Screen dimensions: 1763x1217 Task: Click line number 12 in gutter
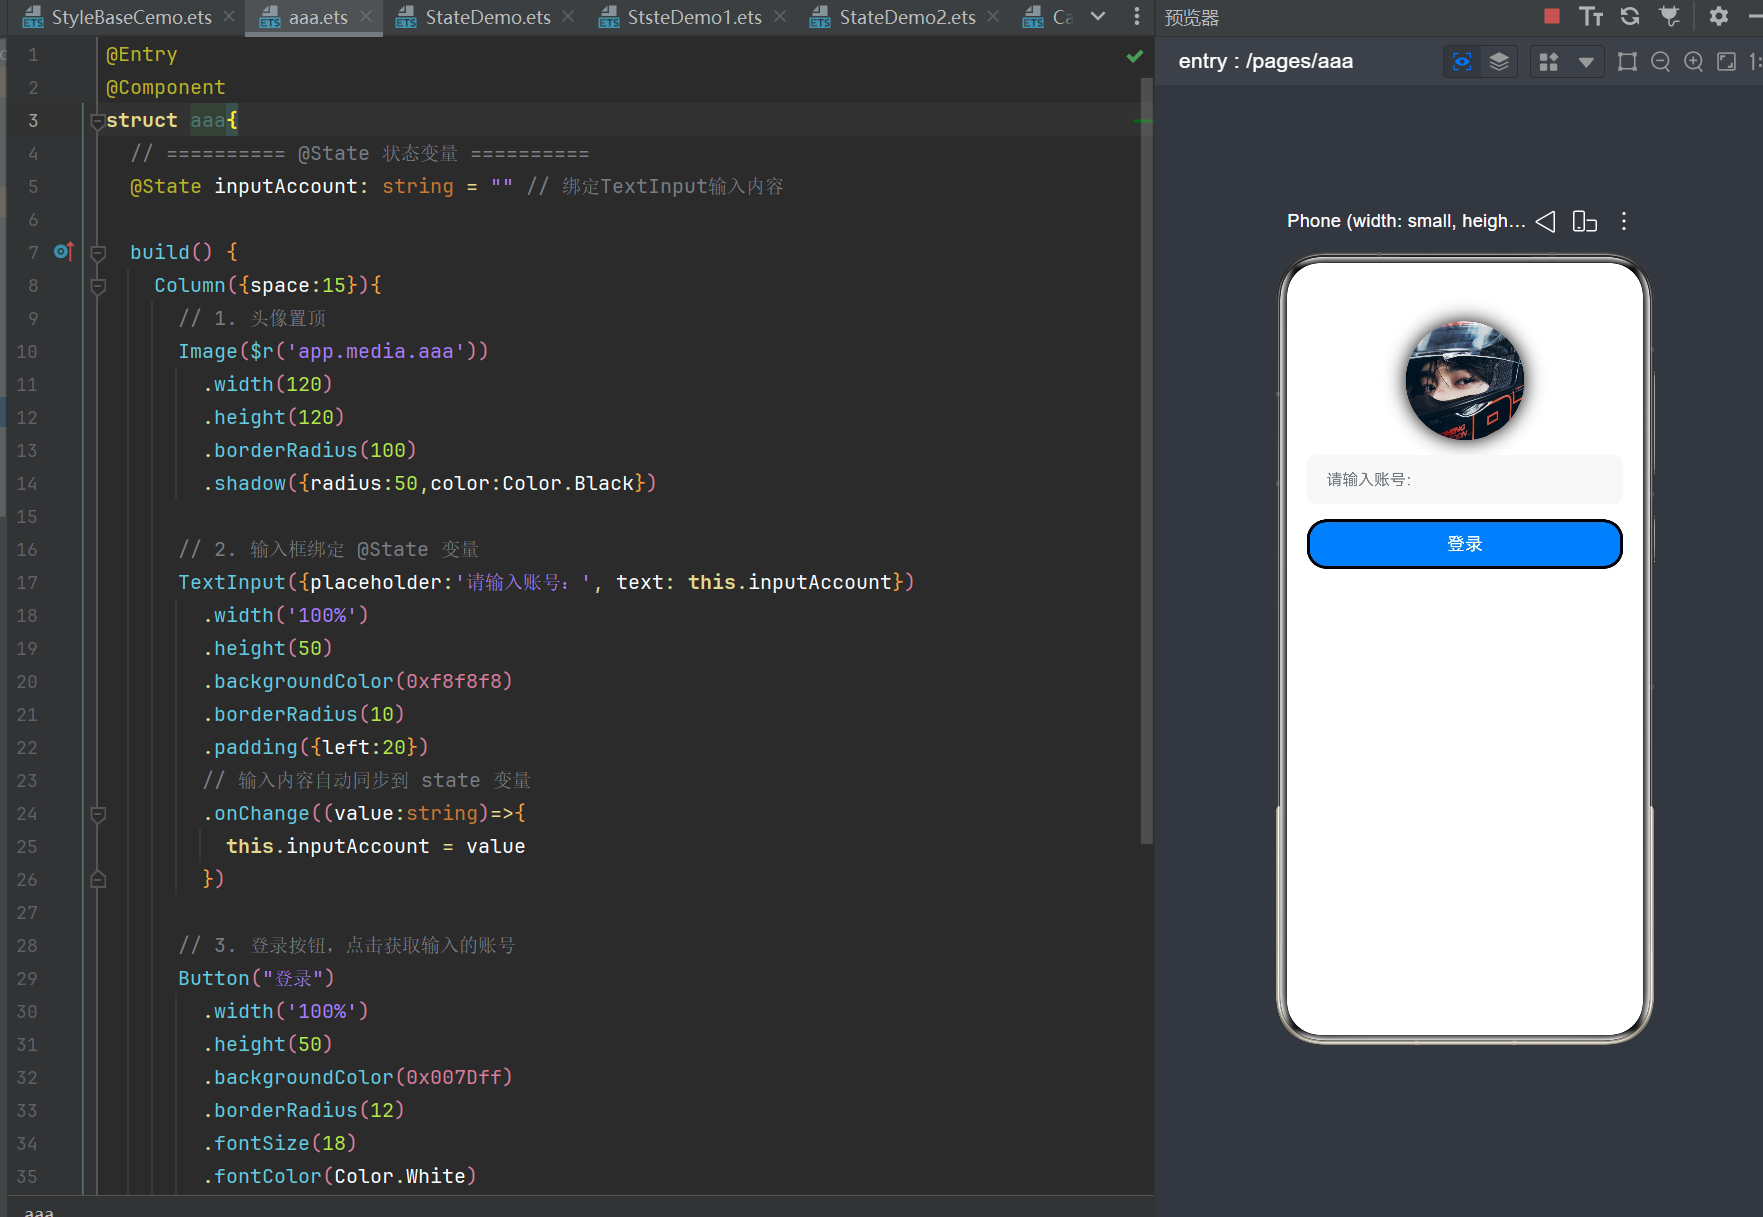coord(27,418)
